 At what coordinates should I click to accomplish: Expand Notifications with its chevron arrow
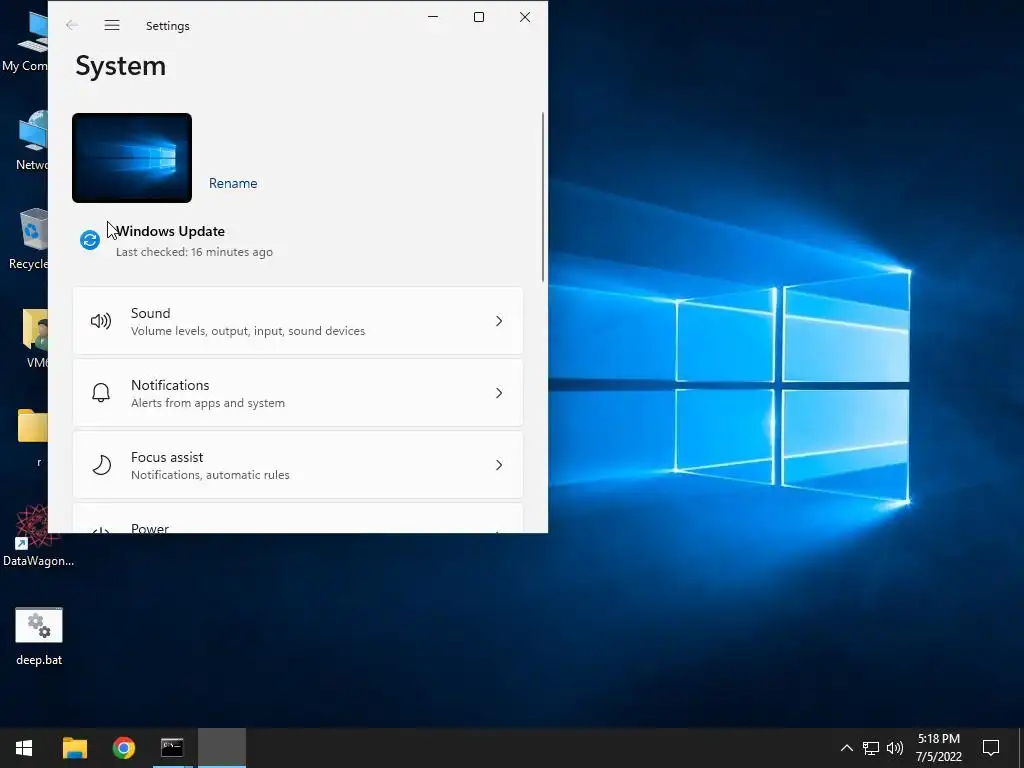[499, 392]
